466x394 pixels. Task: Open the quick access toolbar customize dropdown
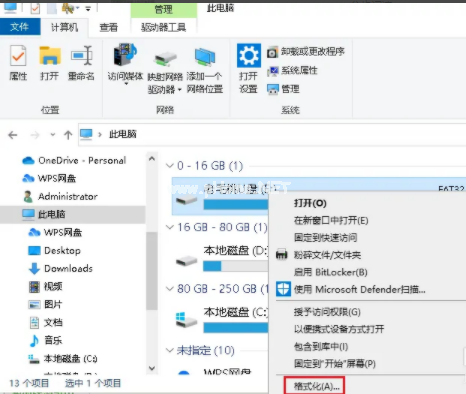[x=88, y=9]
